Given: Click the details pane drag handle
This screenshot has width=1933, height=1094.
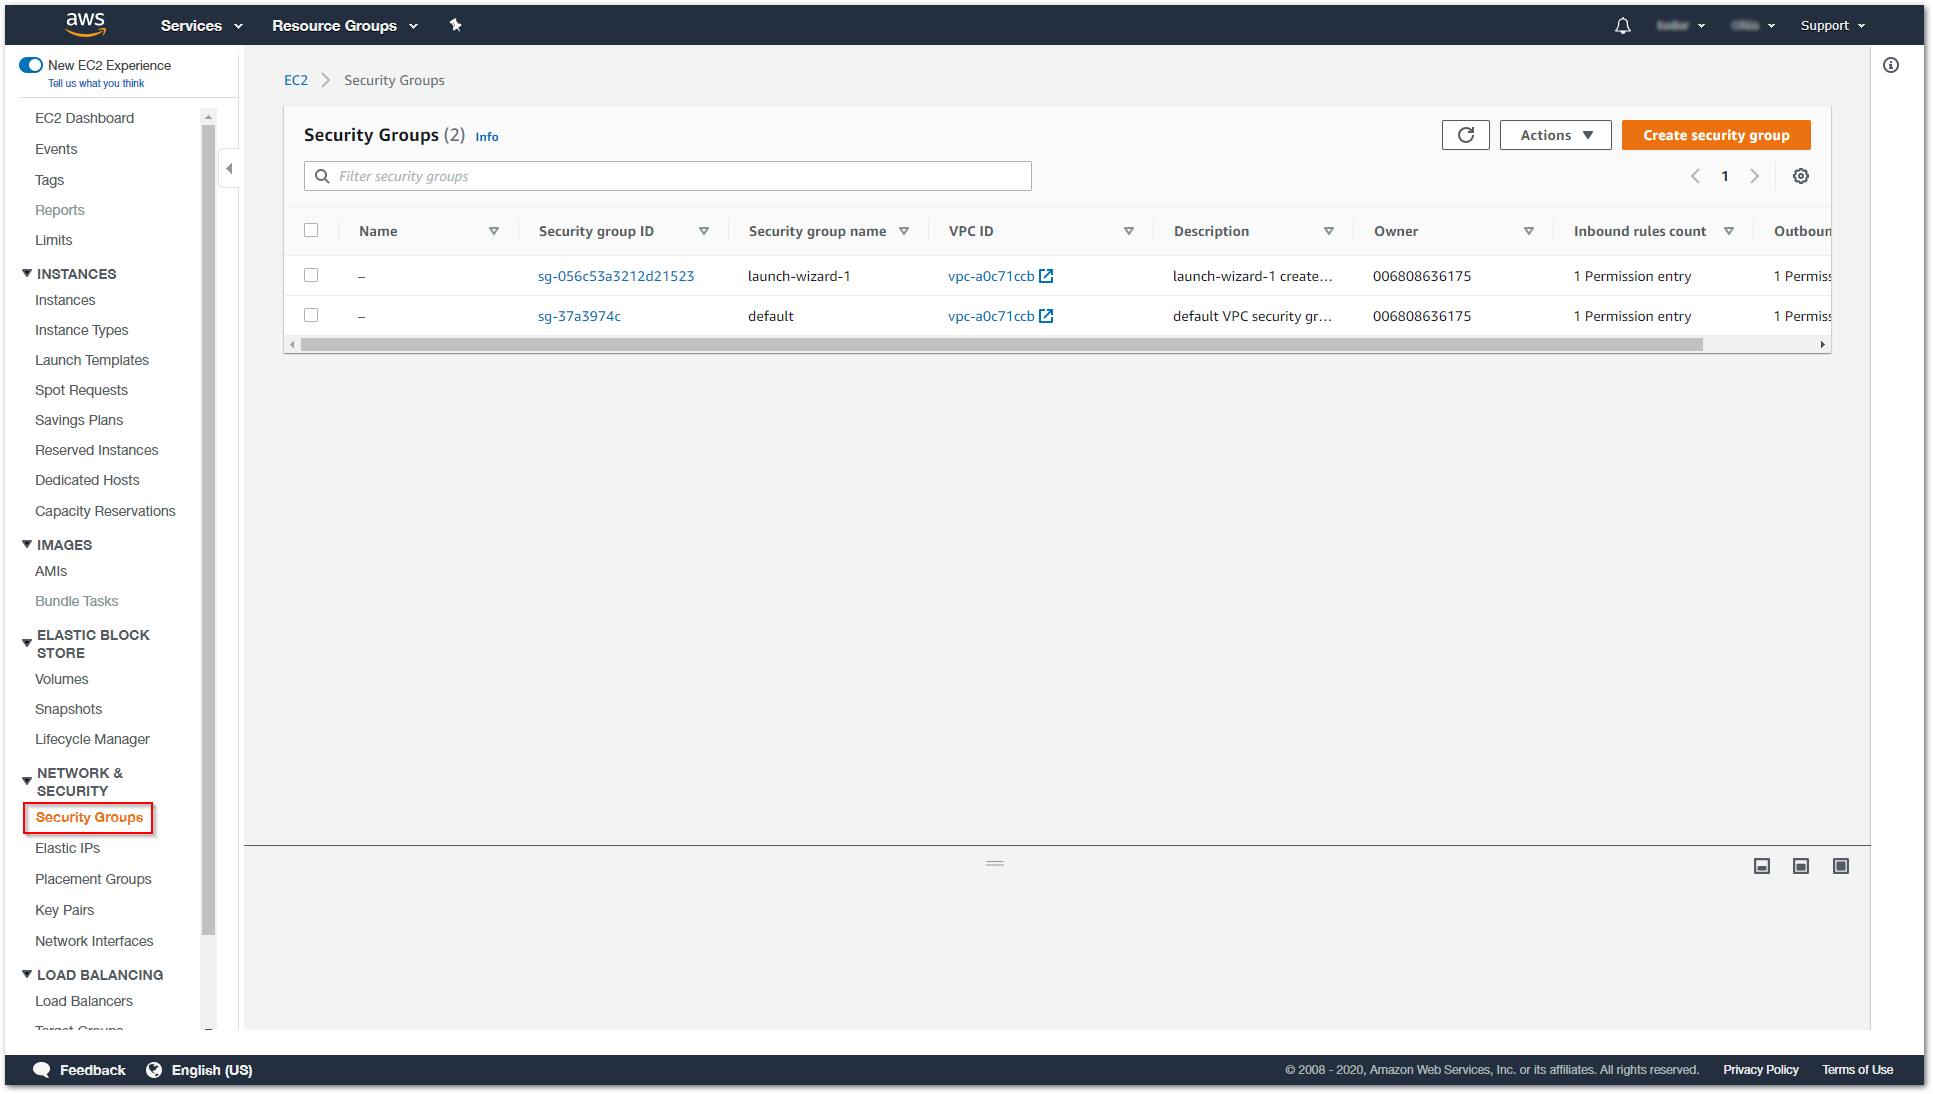Looking at the screenshot, I should (x=994, y=863).
